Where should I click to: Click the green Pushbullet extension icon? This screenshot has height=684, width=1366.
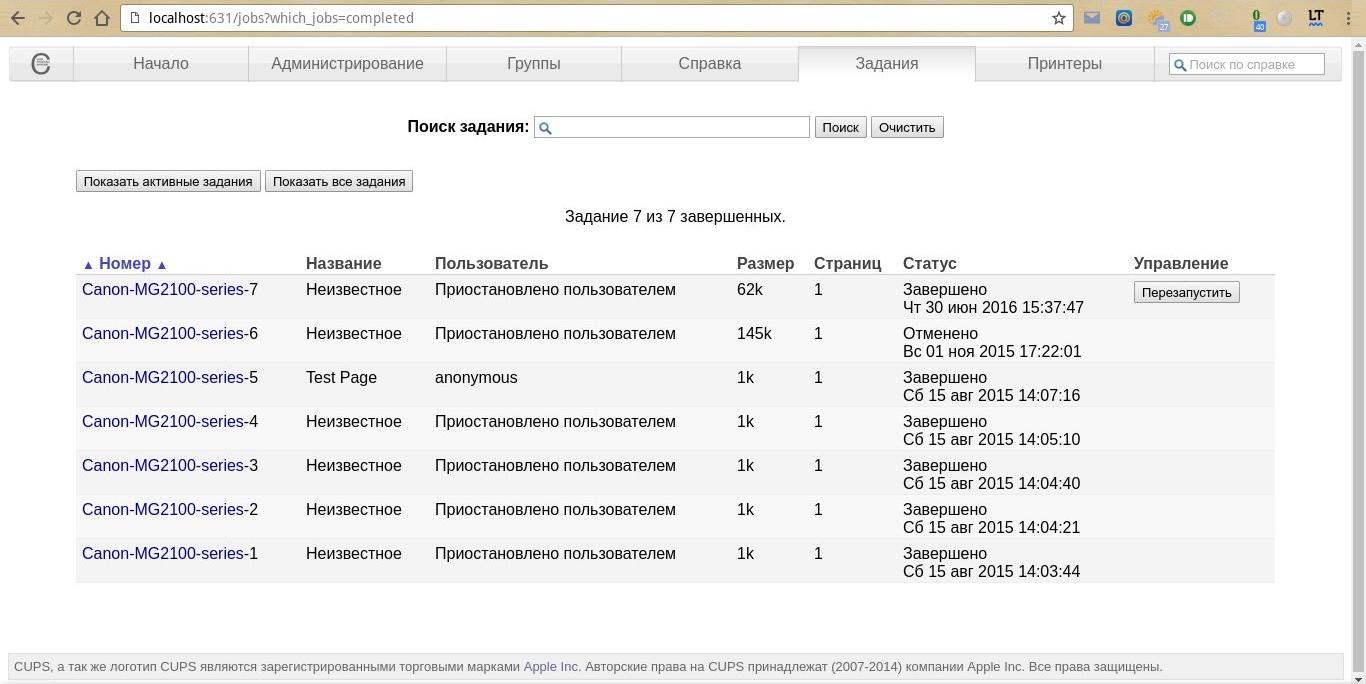(x=1188, y=18)
